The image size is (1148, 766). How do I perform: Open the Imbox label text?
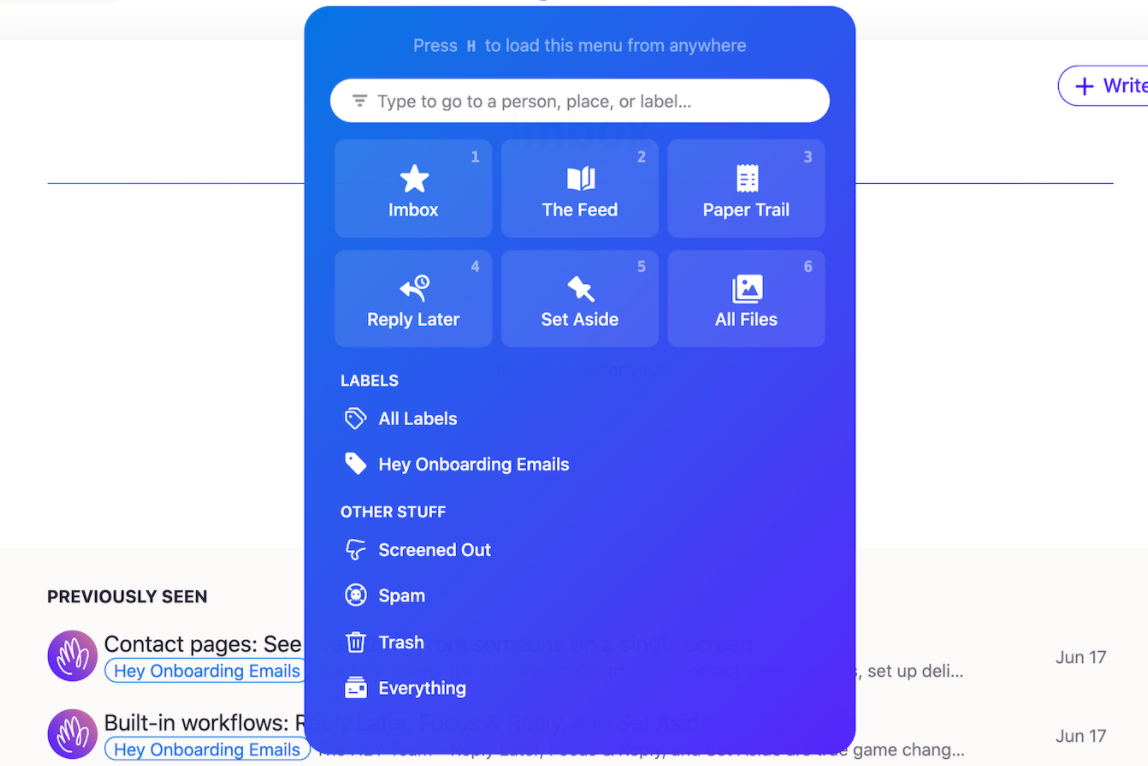click(414, 210)
